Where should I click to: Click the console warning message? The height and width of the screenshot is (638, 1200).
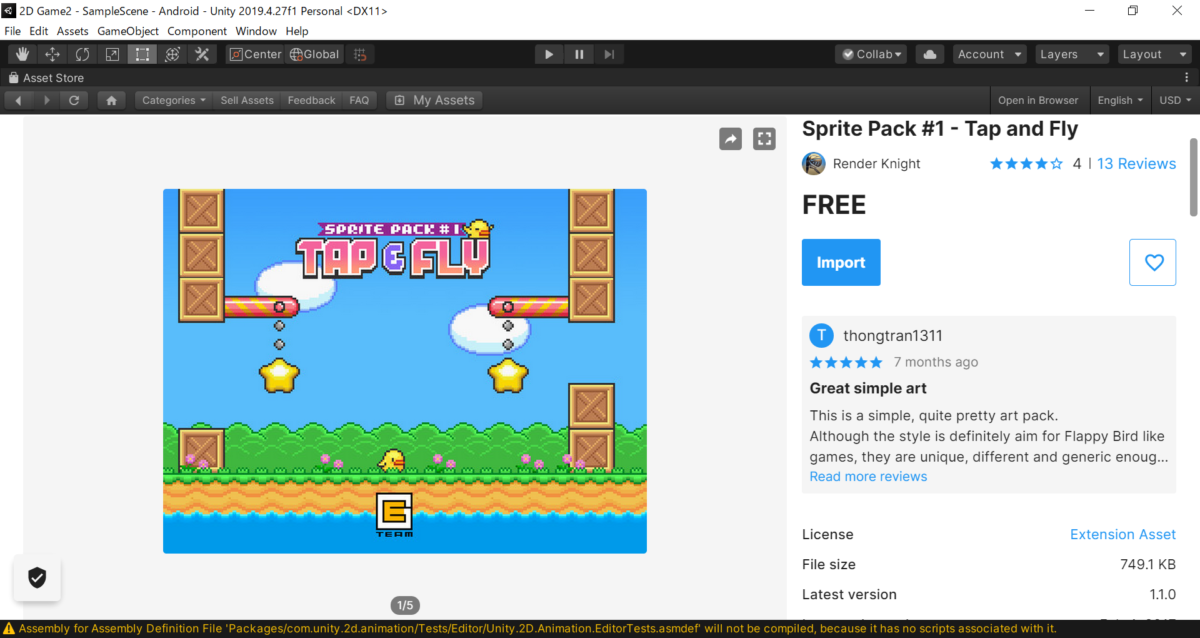pos(537,628)
